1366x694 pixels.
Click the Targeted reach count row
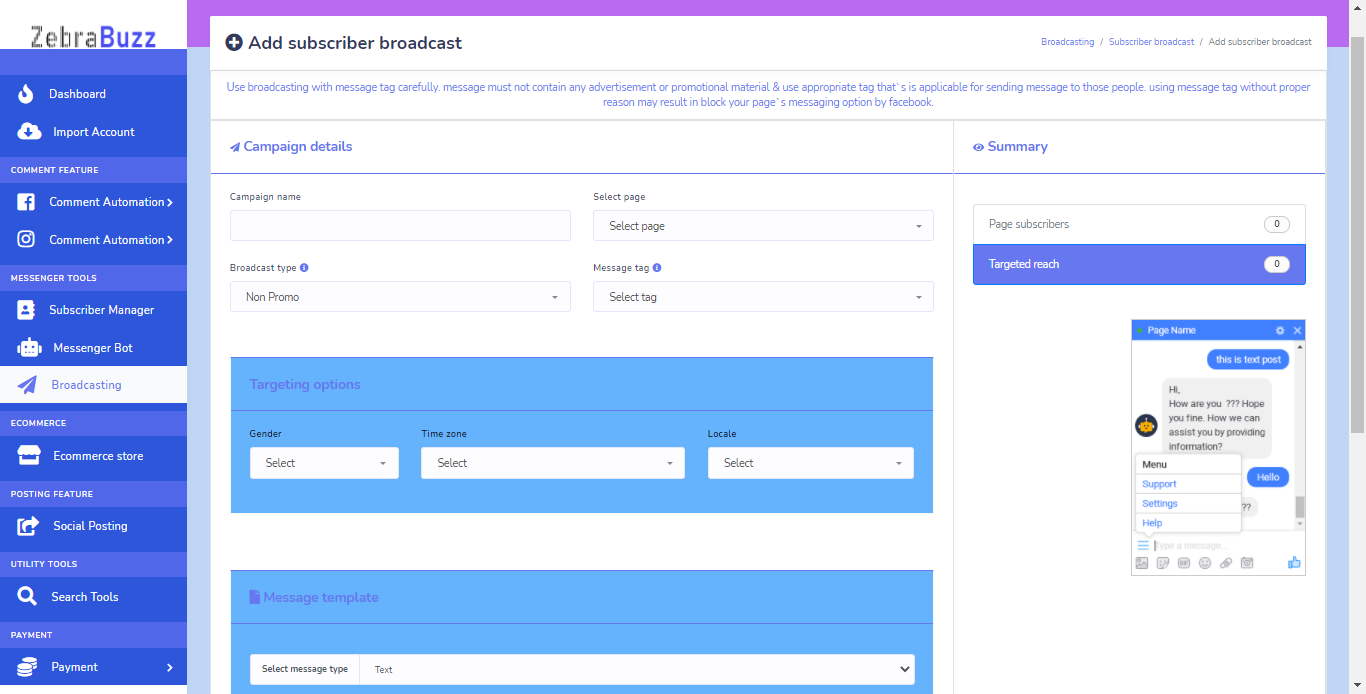point(1139,264)
